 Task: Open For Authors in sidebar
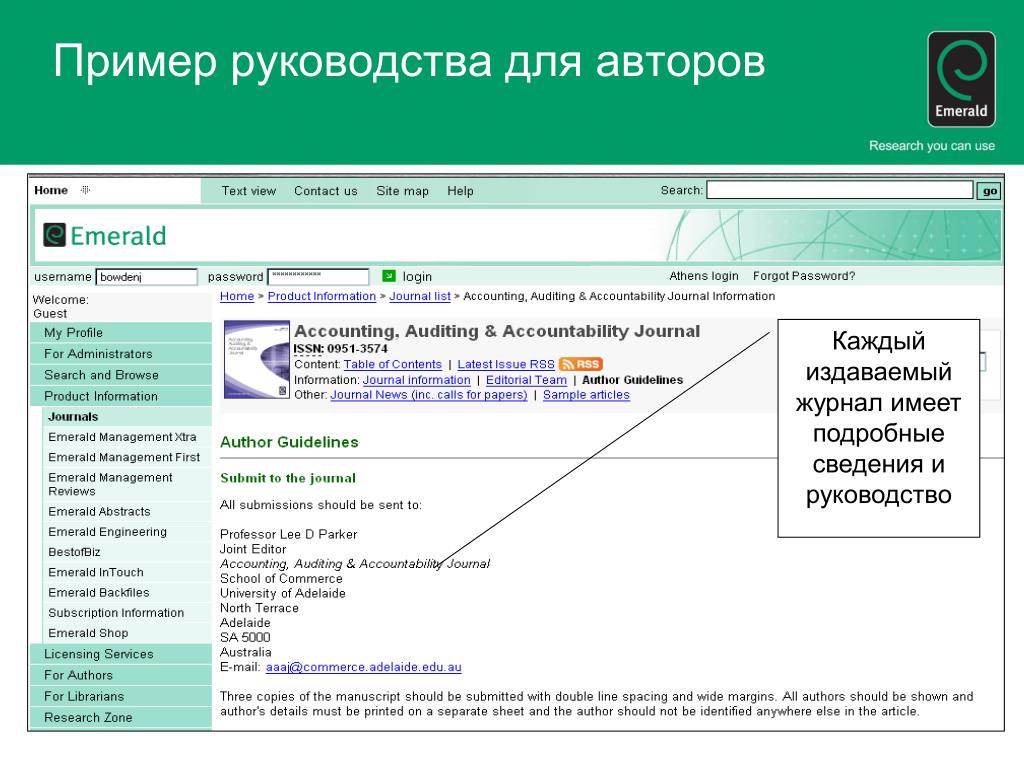(x=121, y=675)
